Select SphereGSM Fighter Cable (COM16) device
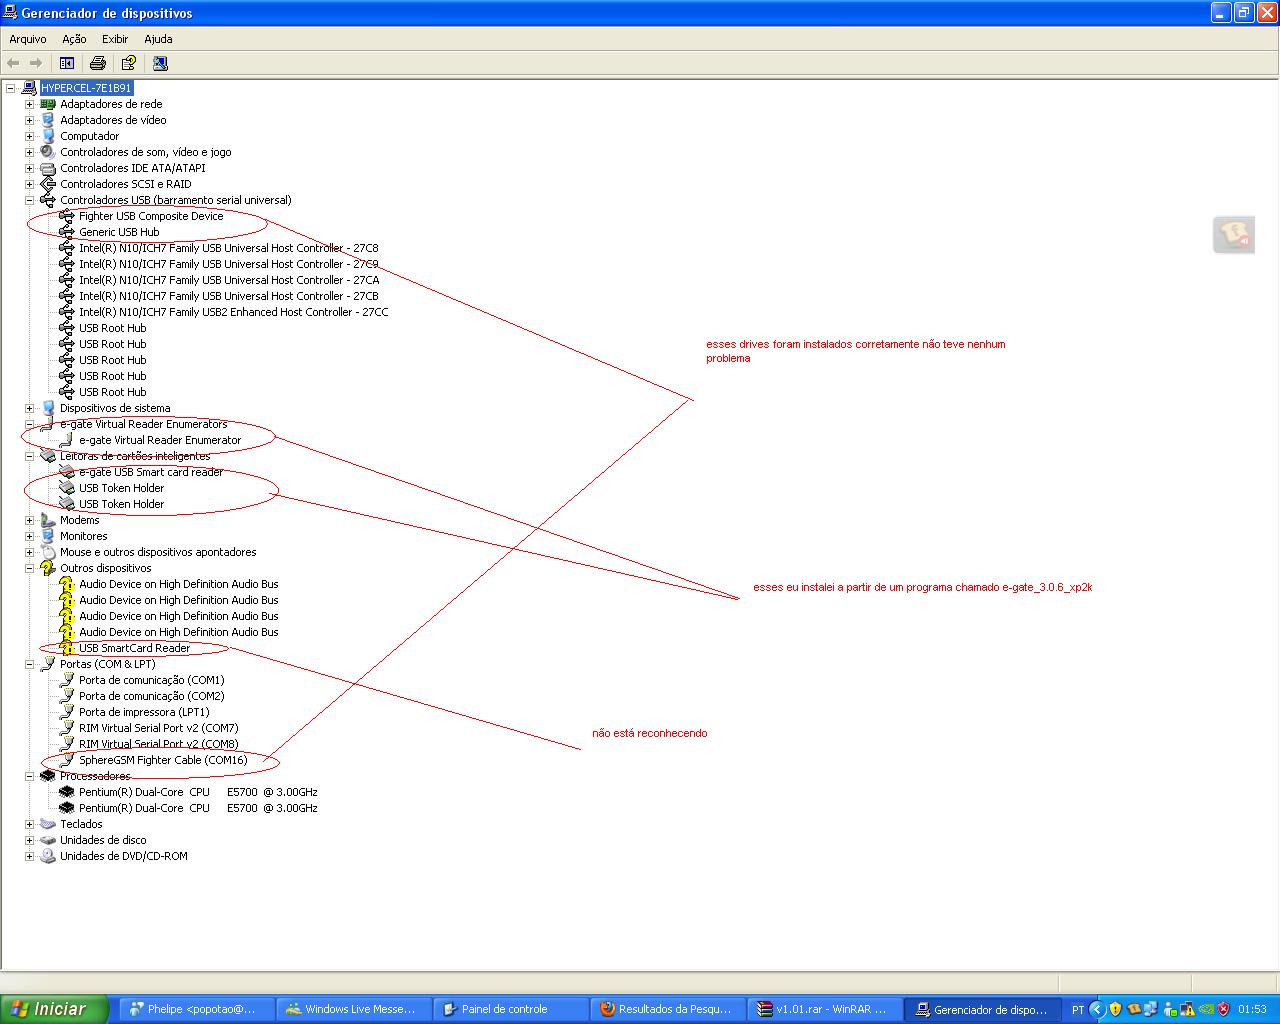 (163, 760)
